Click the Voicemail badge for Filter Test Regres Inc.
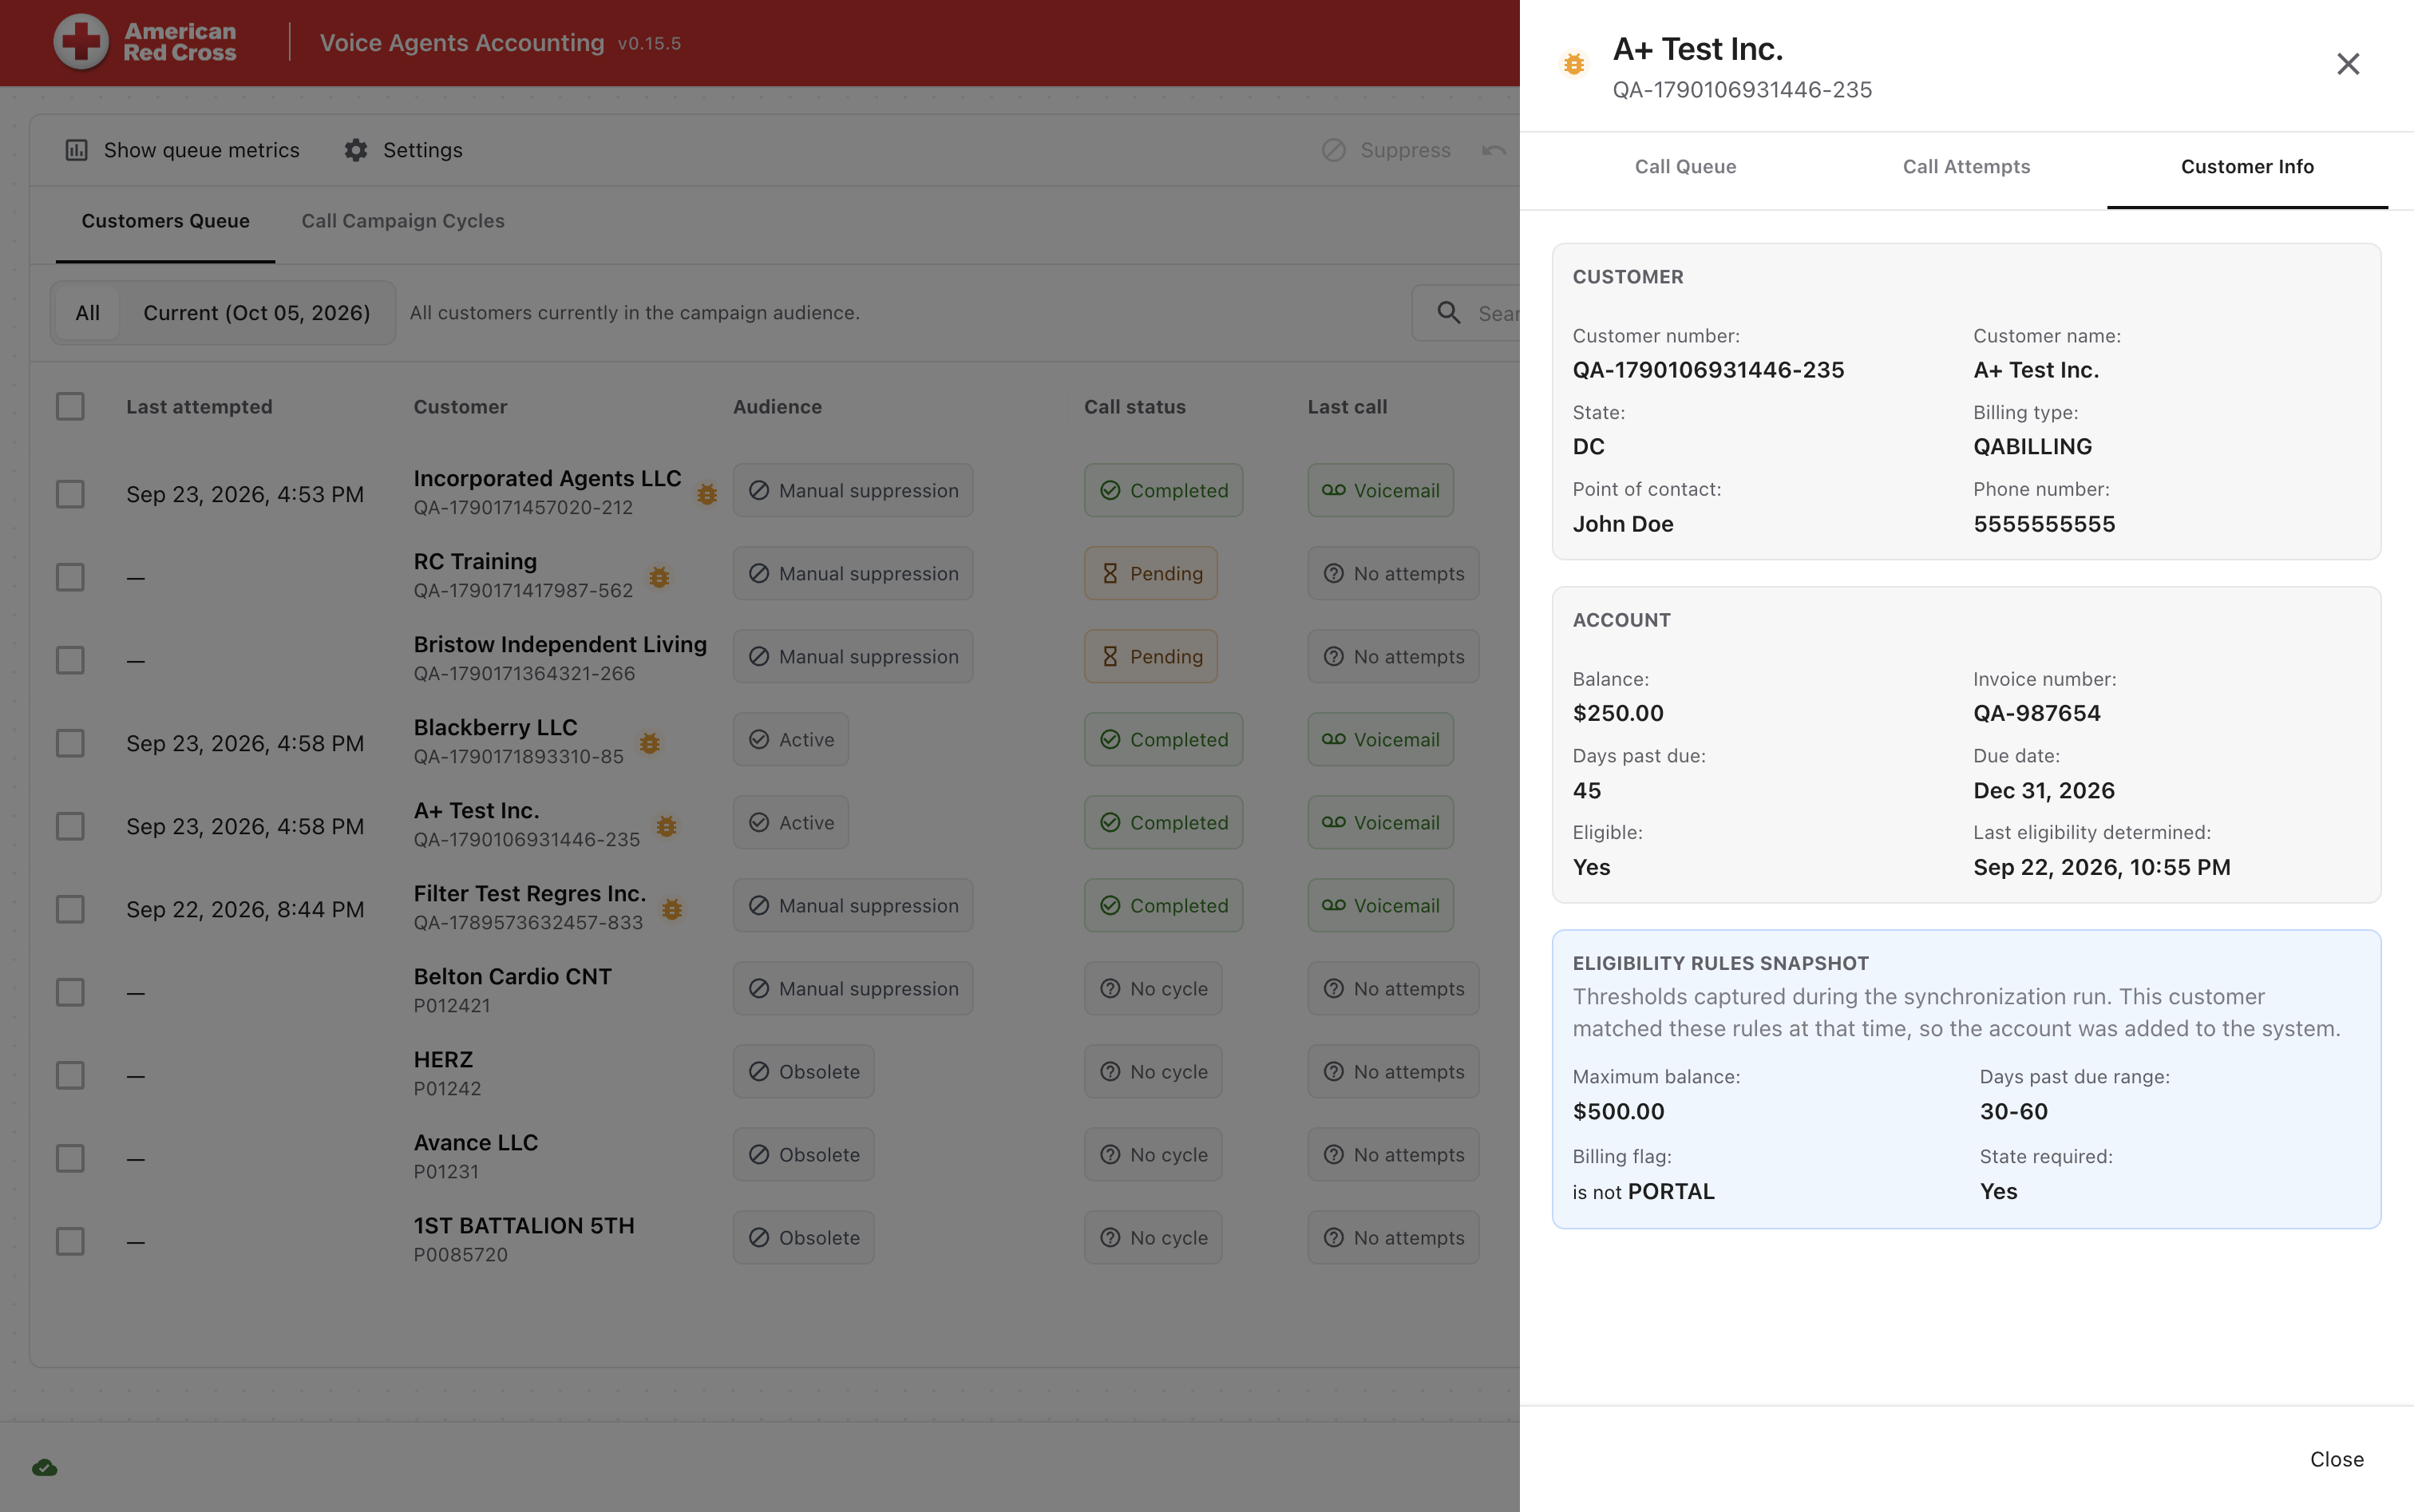 point(1380,905)
